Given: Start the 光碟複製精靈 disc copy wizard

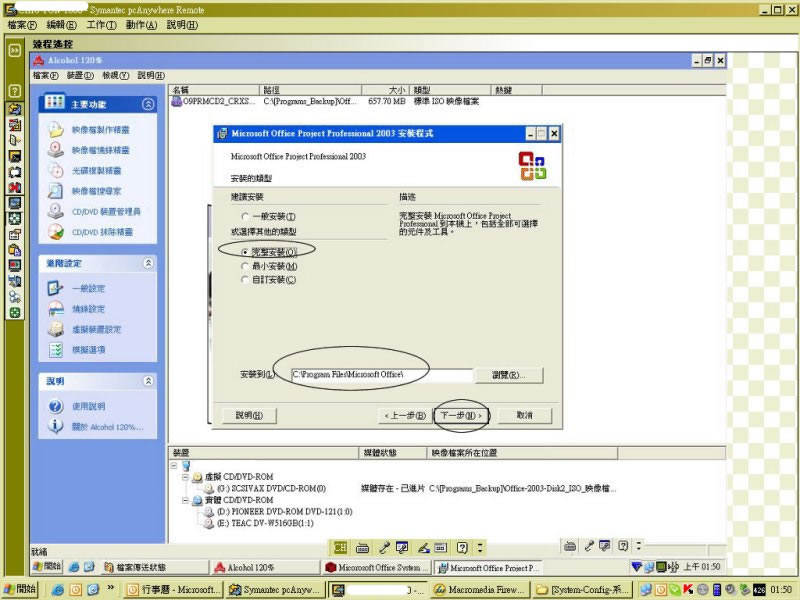Looking at the screenshot, I should (x=96, y=171).
